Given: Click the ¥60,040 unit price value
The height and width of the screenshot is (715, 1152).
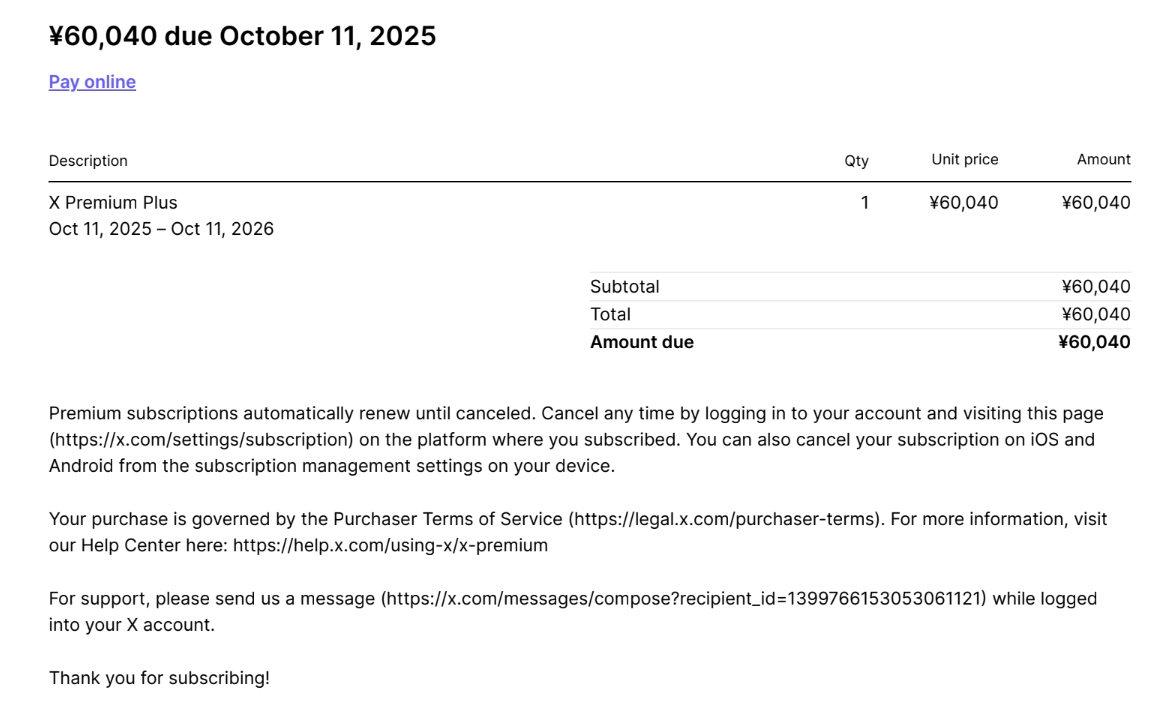Looking at the screenshot, I should 963,203.
